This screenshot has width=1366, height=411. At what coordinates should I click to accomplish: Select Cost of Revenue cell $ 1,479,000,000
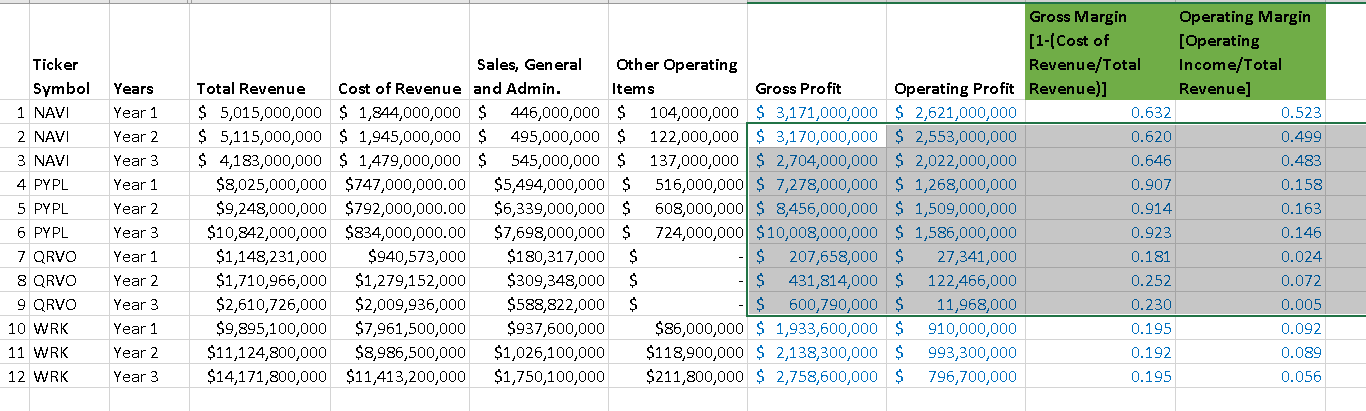(401, 161)
